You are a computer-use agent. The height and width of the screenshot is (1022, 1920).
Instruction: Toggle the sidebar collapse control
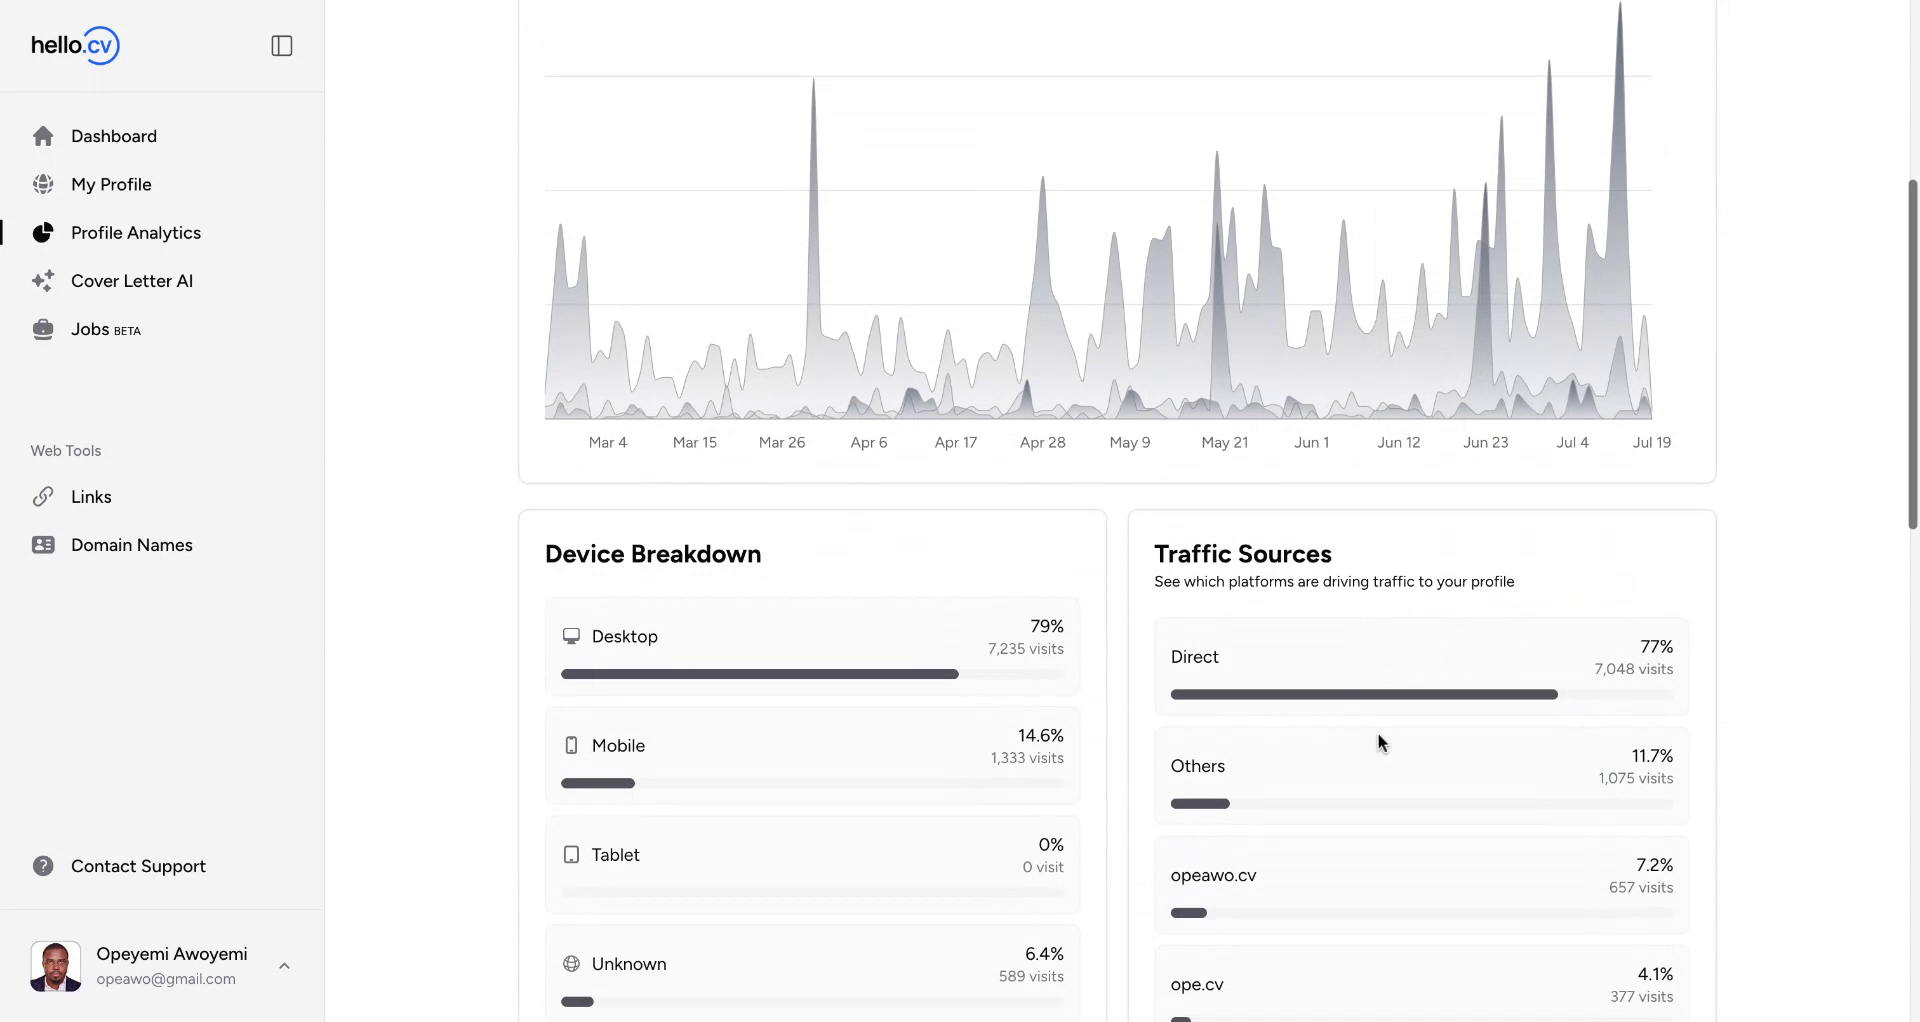[x=281, y=45]
